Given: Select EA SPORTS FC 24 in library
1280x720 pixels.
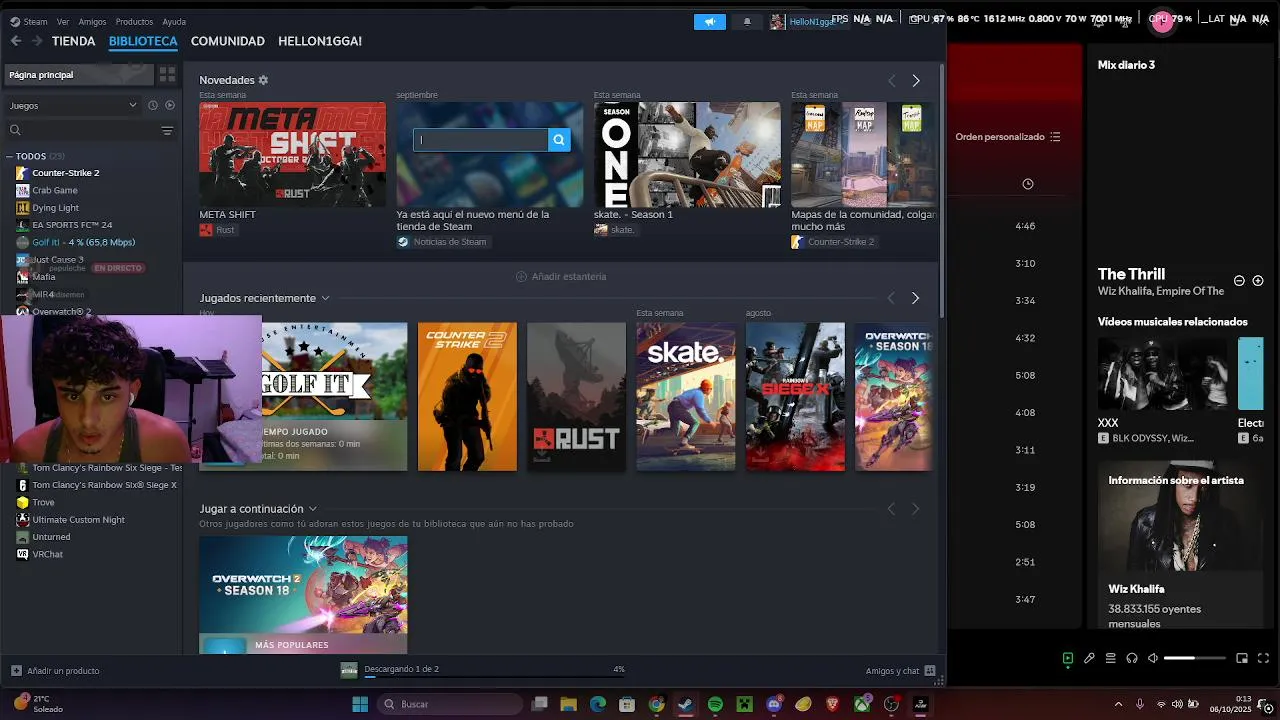Looking at the screenshot, I should [72, 225].
